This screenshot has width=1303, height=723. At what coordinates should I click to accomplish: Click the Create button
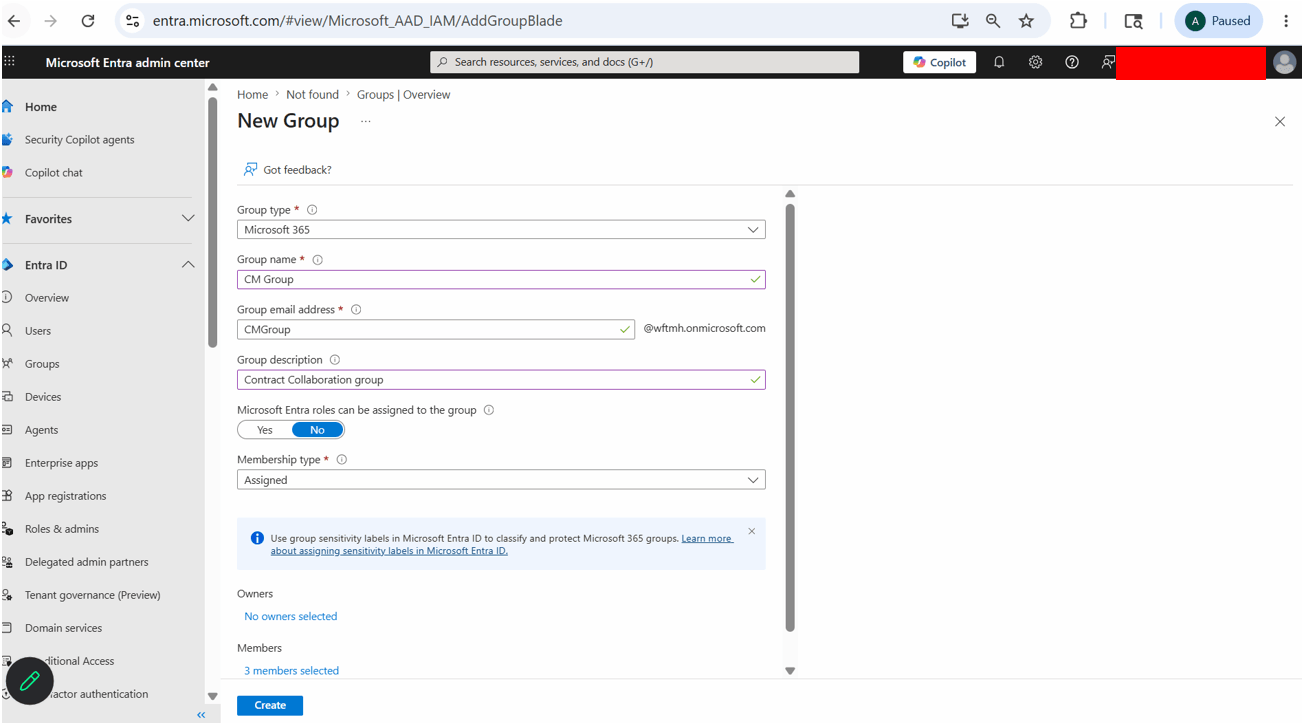pyautogui.click(x=270, y=705)
